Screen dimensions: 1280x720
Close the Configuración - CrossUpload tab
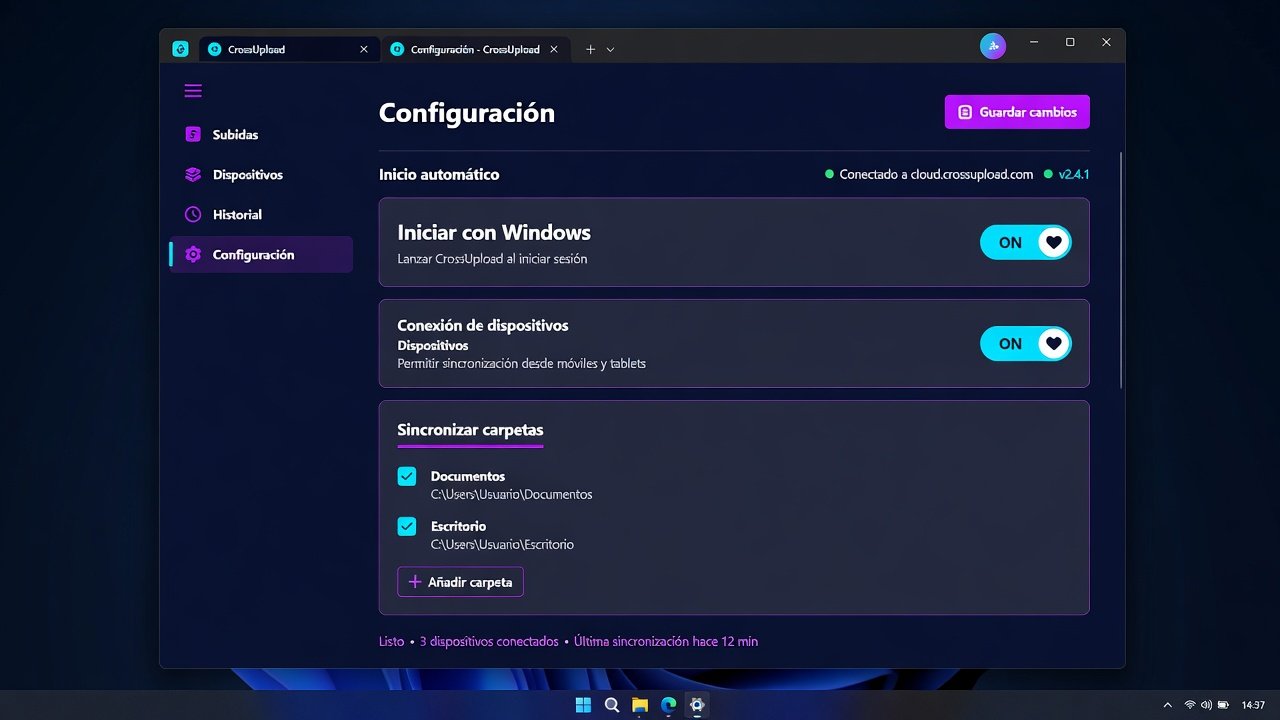[554, 49]
